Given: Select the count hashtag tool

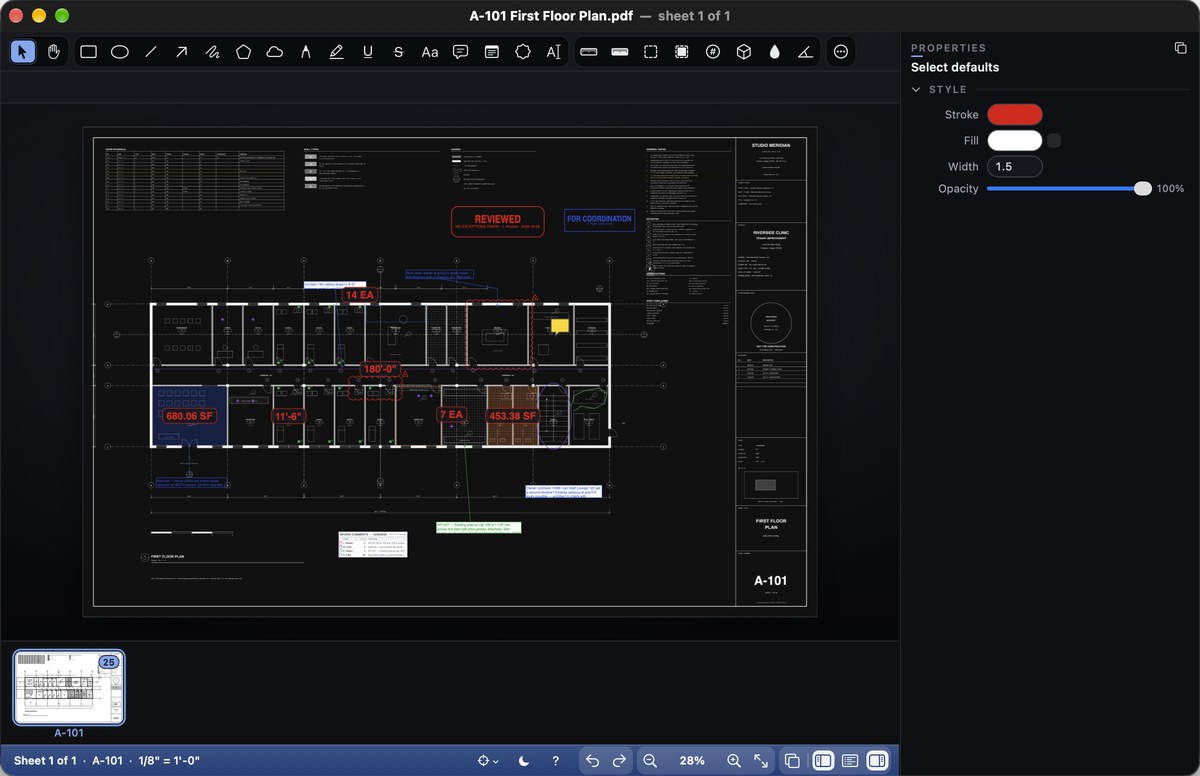Looking at the screenshot, I should tap(712, 52).
